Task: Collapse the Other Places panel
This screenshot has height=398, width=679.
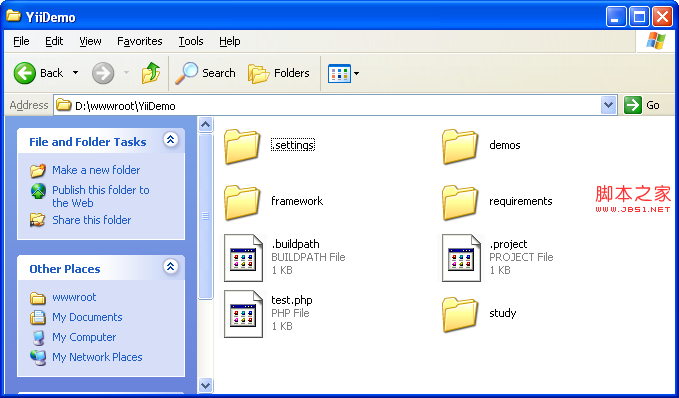Action: point(171,267)
